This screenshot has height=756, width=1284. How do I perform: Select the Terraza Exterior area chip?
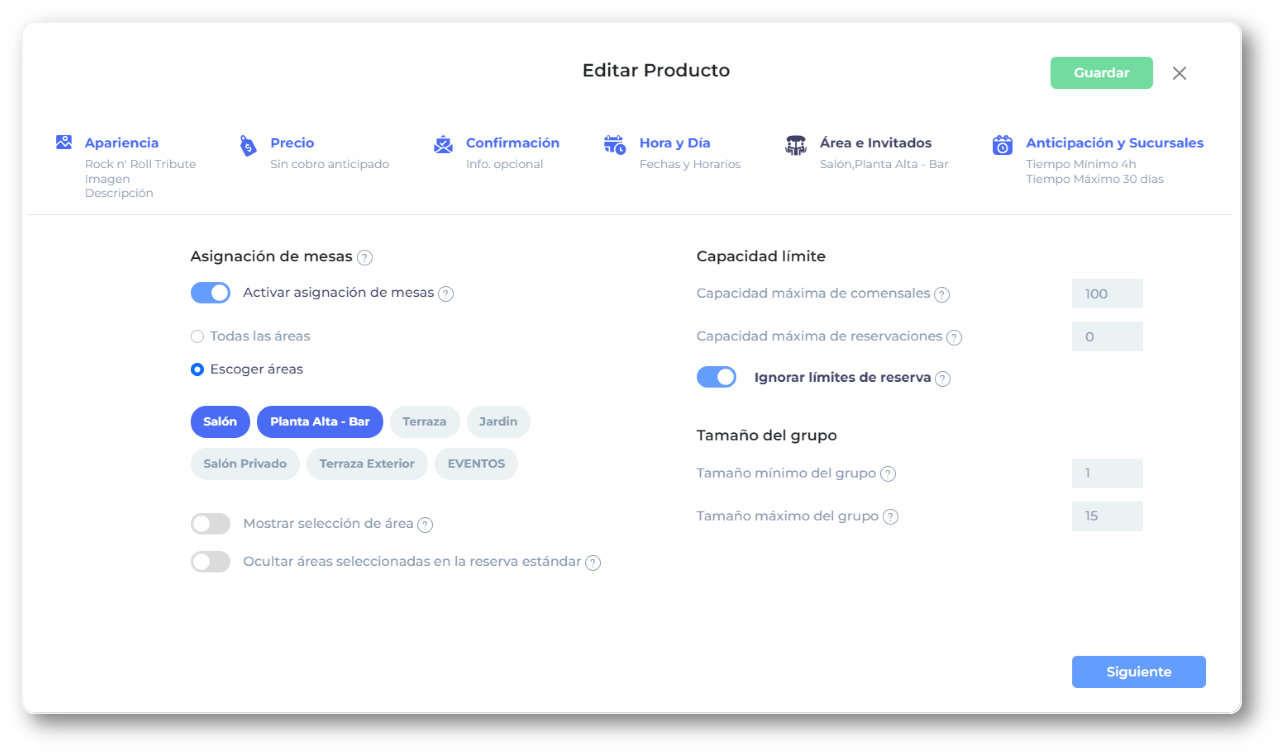click(367, 464)
